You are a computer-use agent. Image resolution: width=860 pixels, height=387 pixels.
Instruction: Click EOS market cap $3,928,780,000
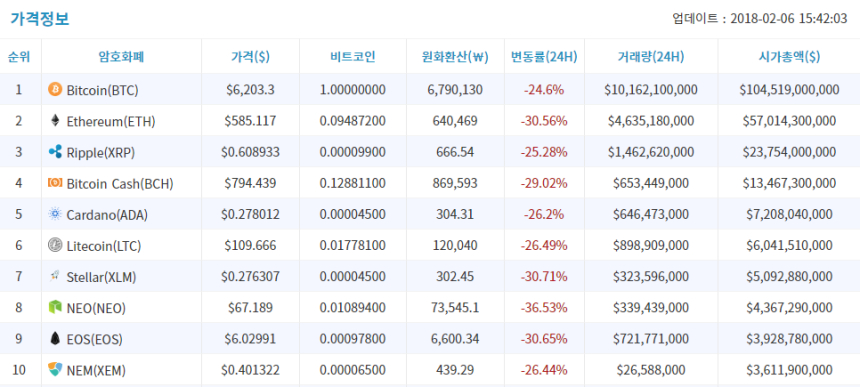(789, 339)
